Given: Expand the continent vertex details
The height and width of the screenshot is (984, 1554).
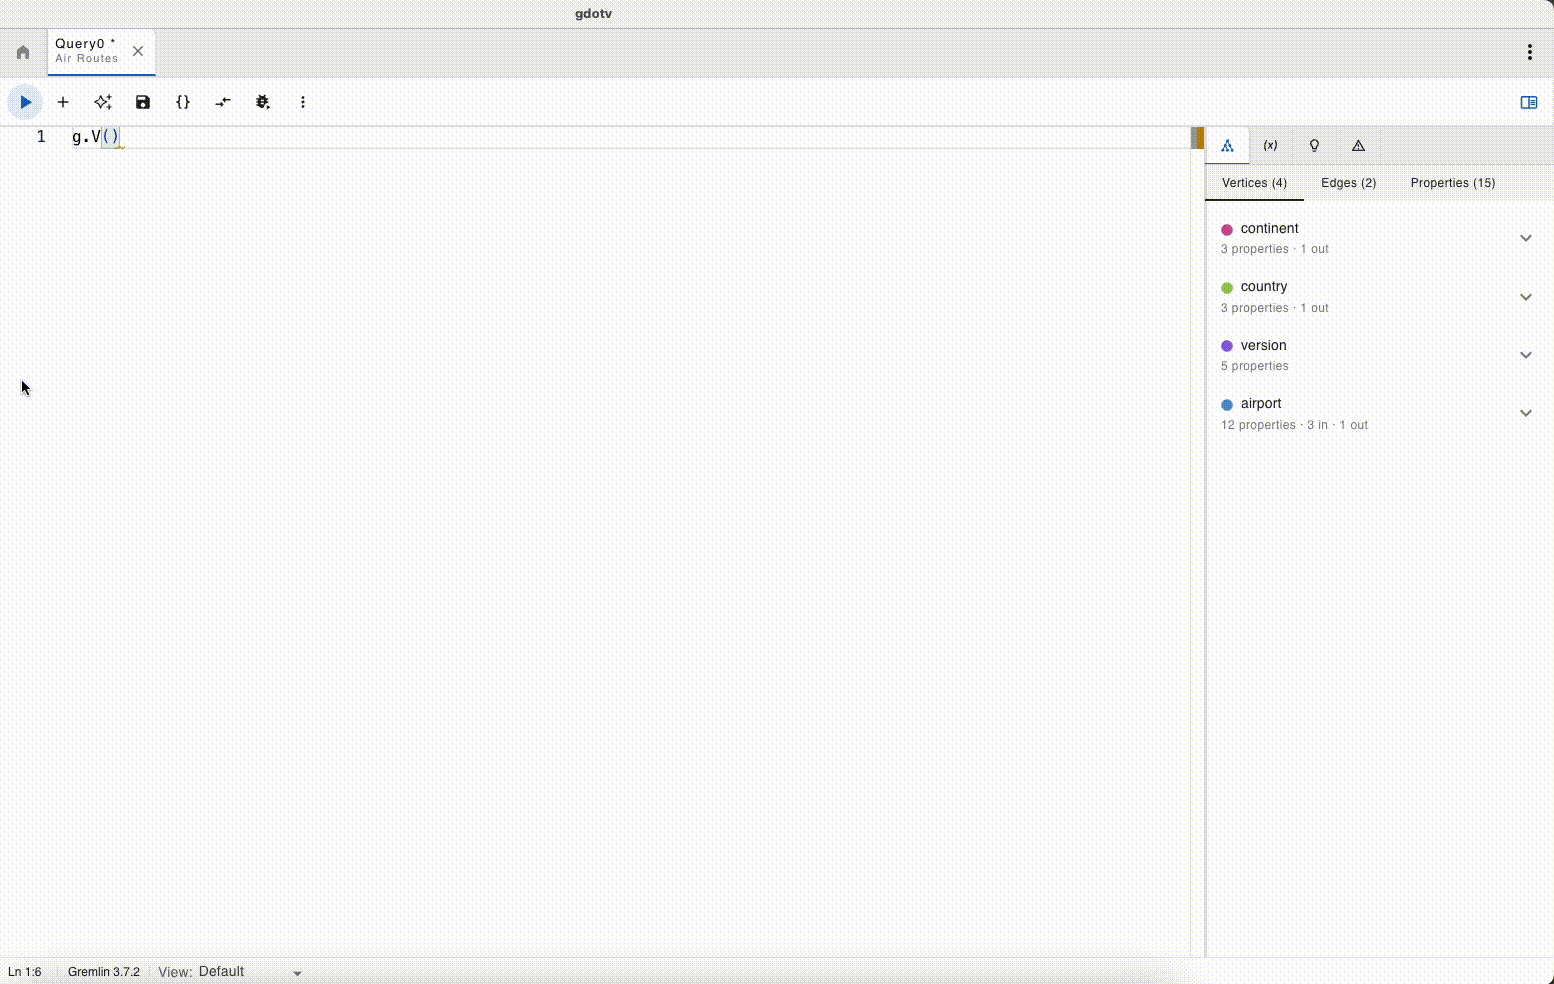Looking at the screenshot, I should tap(1525, 238).
